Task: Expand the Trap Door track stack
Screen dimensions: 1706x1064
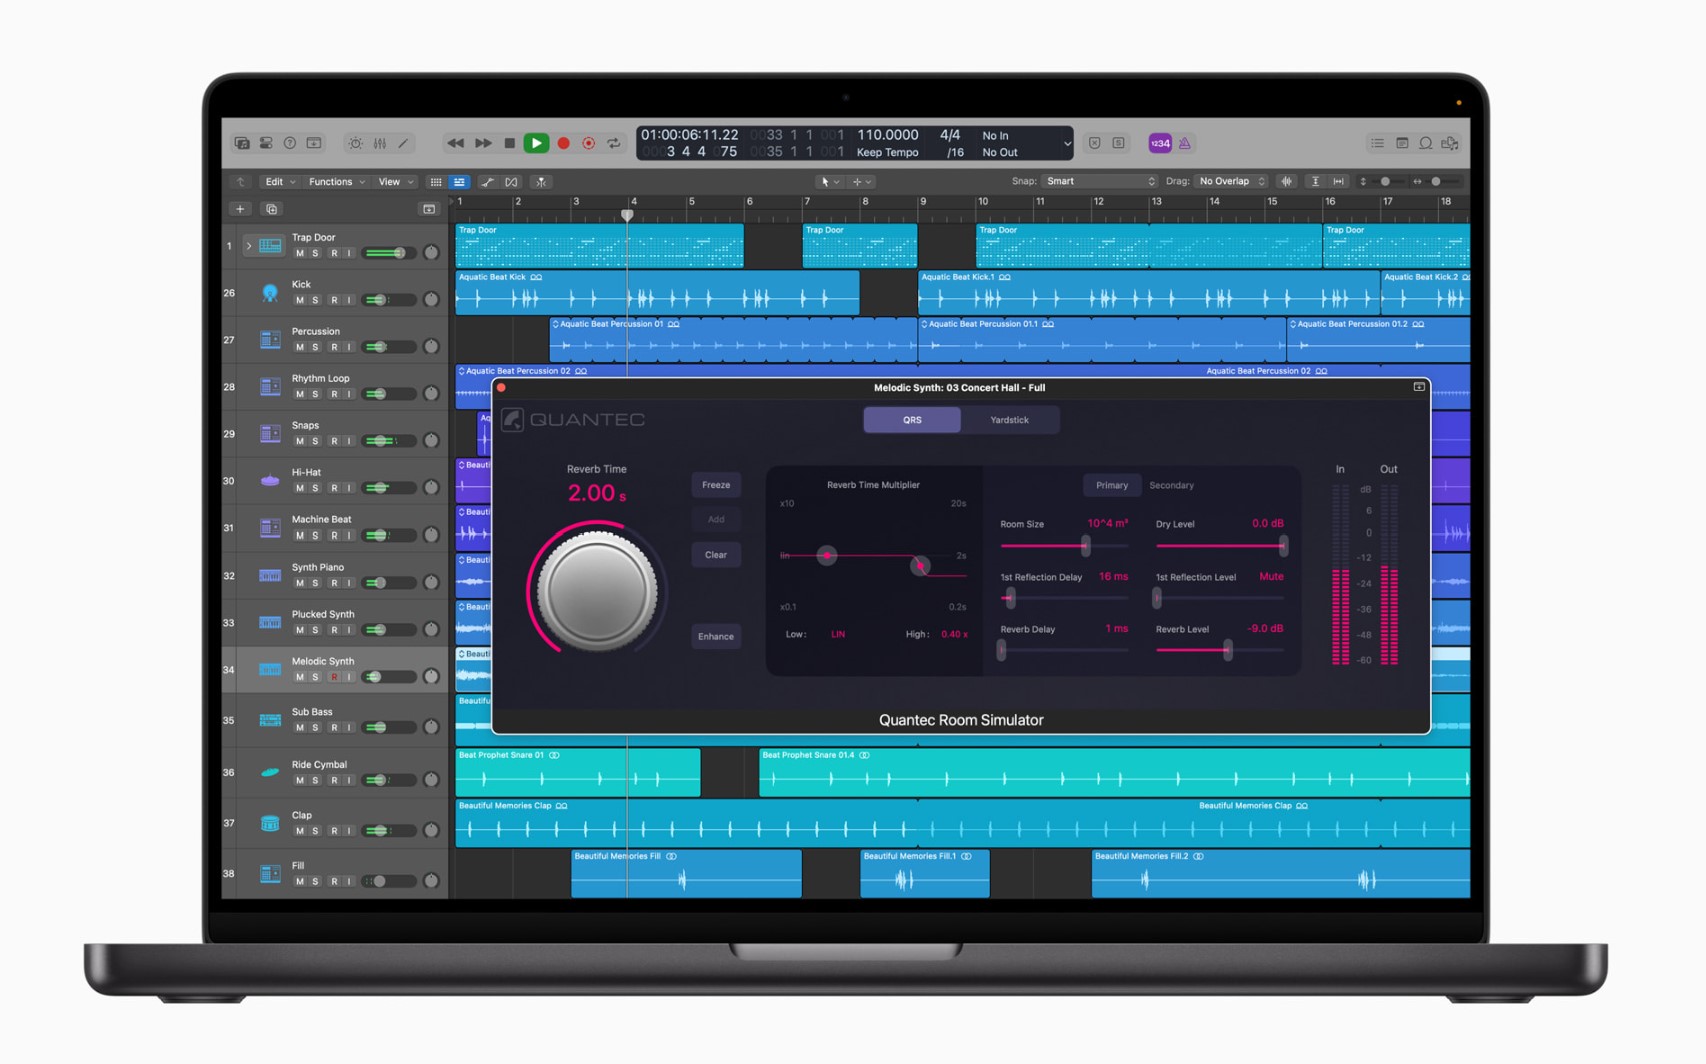Action: coord(249,245)
